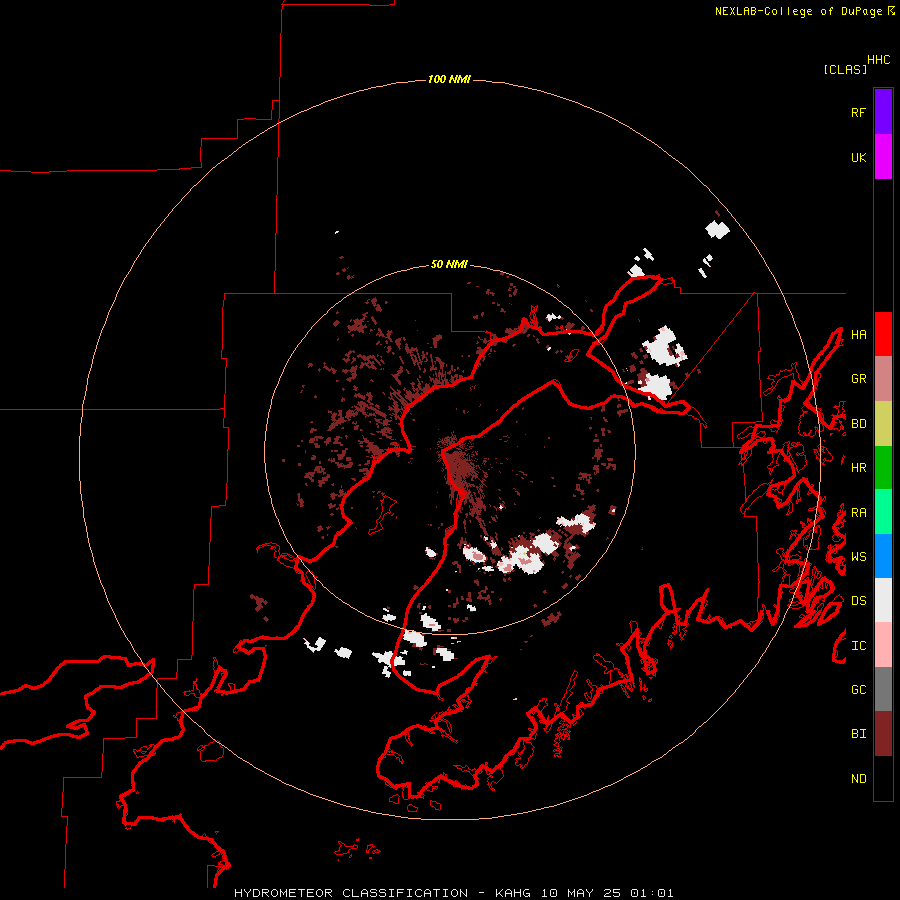Click the BD legend label
Viewport: 900px width, 900px height.
858,424
